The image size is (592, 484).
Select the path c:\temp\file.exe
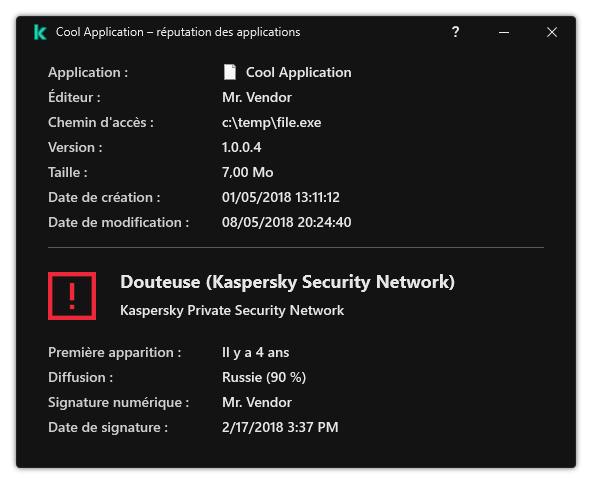271,123
